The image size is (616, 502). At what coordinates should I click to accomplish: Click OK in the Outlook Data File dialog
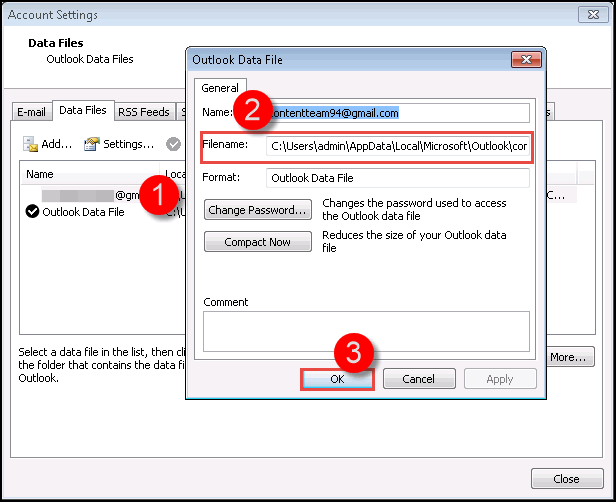(x=337, y=379)
